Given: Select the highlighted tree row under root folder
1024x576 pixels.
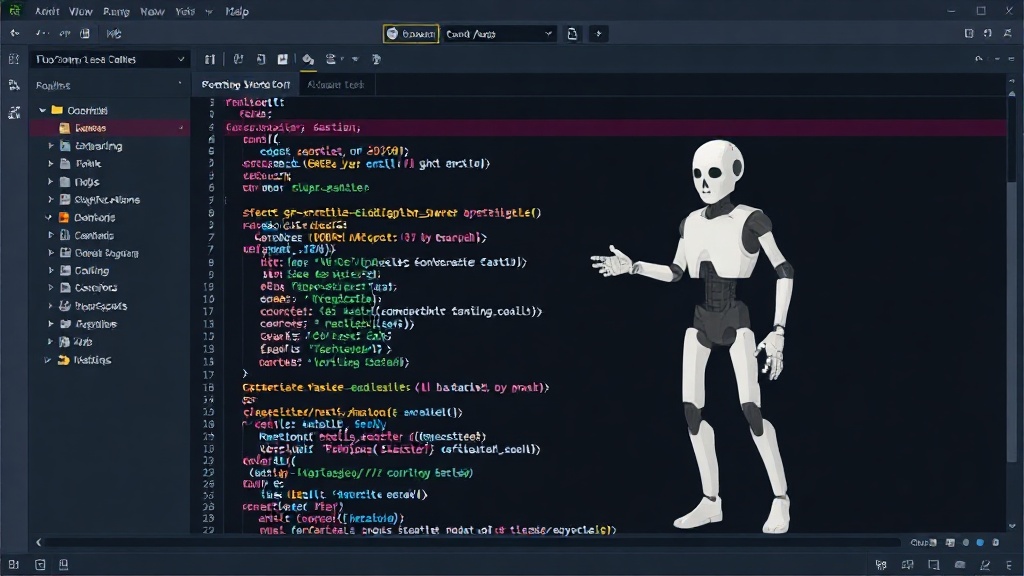Looking at the screenshot, I should pos(109,128).
